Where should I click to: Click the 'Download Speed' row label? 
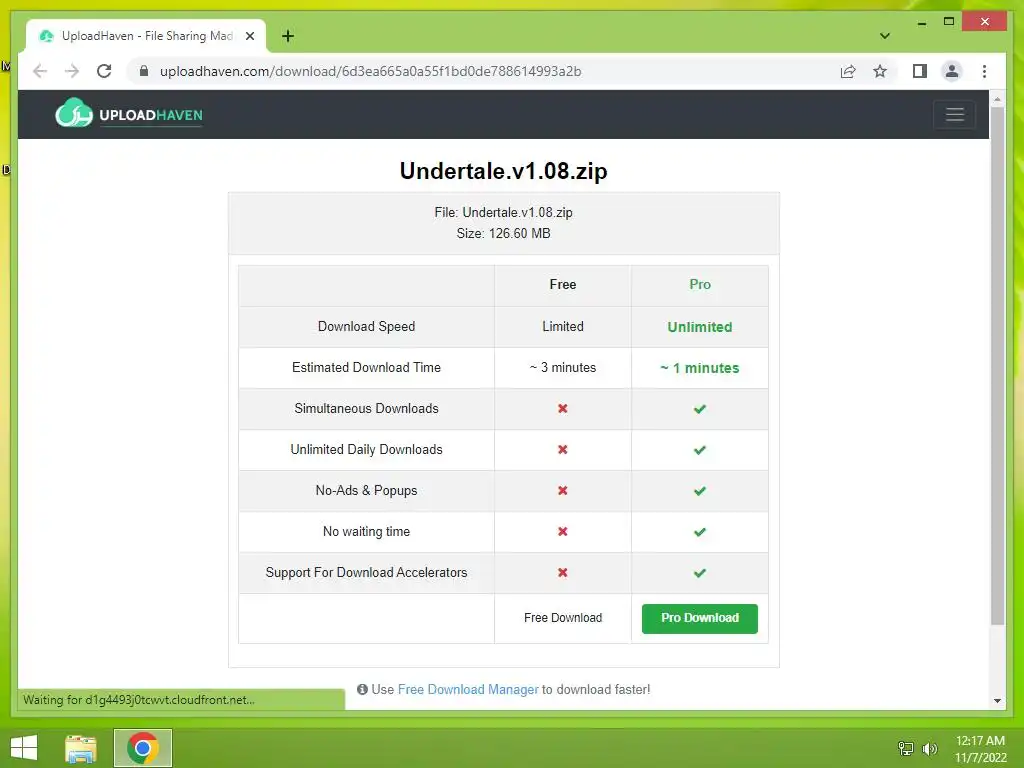pos(366,327)
